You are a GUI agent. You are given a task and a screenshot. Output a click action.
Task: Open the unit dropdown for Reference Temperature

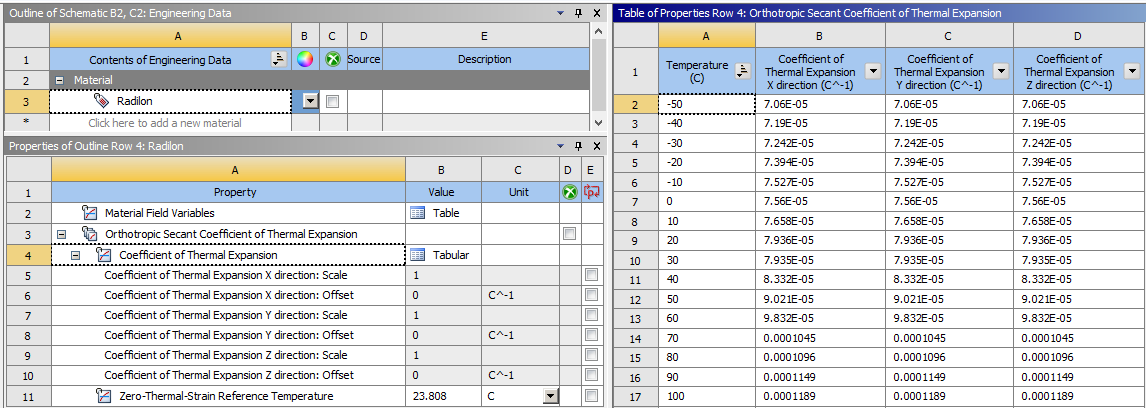click(x=549, y=396)
